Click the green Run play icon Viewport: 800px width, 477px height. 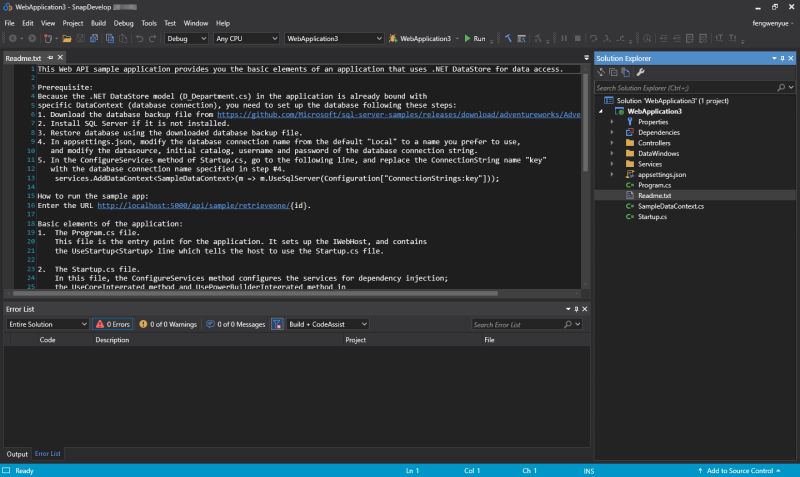coord(467,38)
